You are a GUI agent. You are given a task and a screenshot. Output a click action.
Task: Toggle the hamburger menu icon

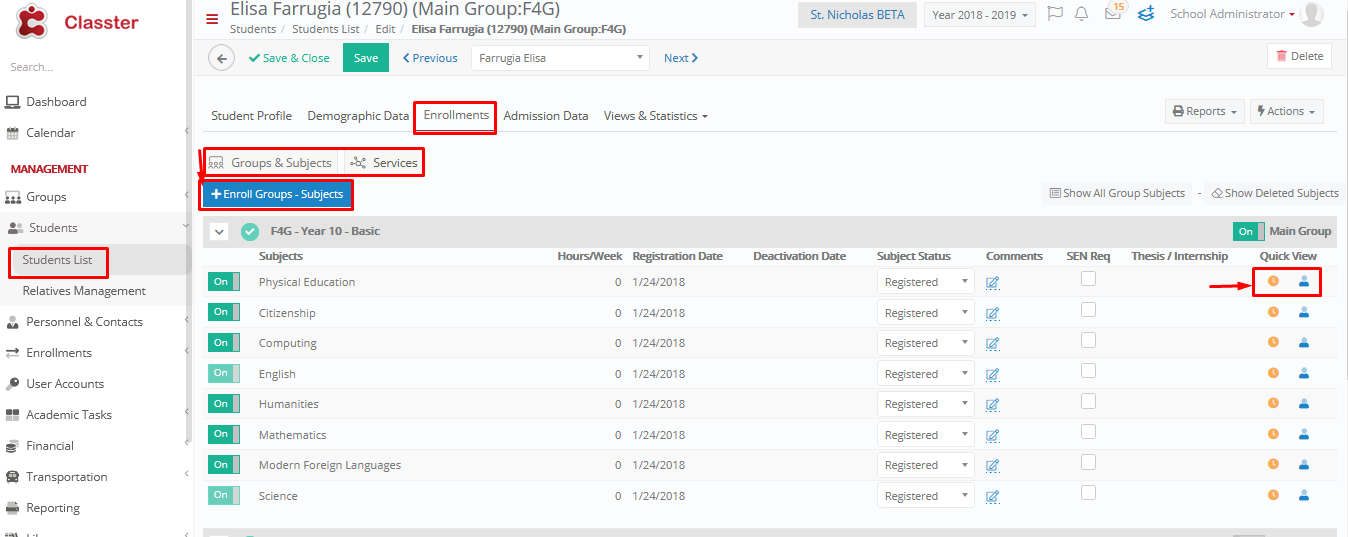[212, 19]
